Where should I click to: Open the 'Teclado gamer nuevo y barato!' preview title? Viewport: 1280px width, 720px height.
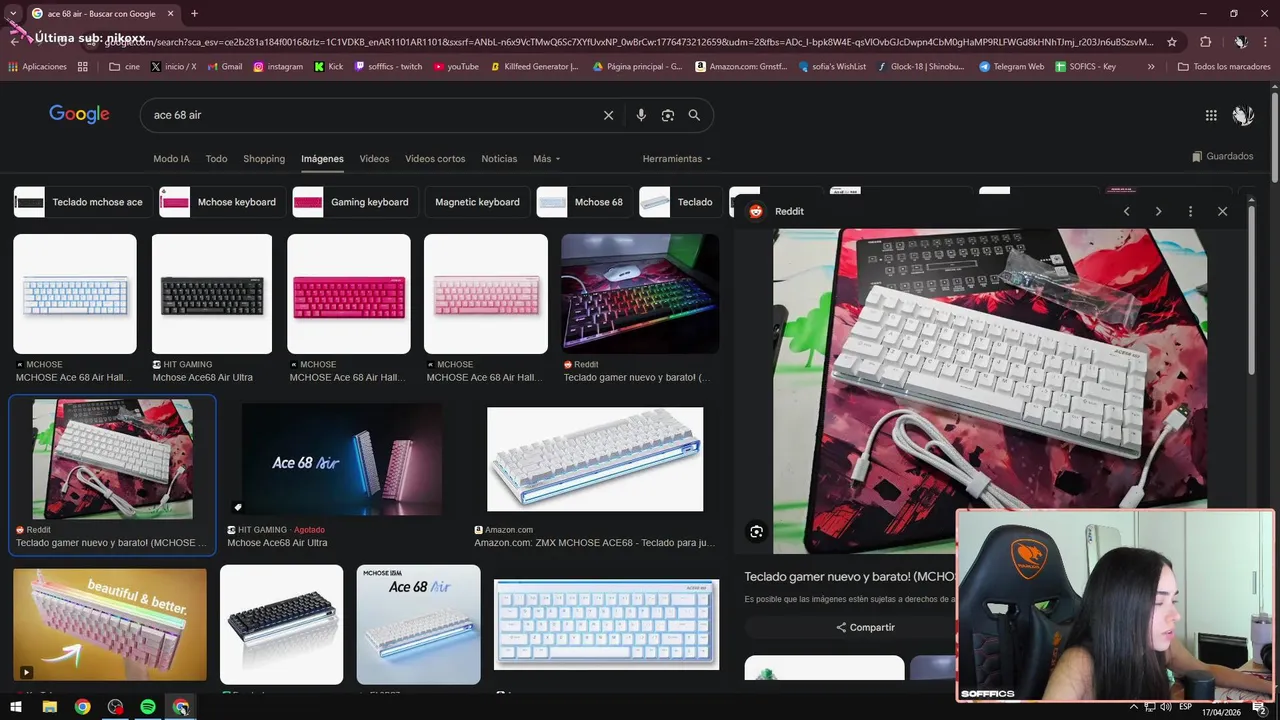(849, 577)
